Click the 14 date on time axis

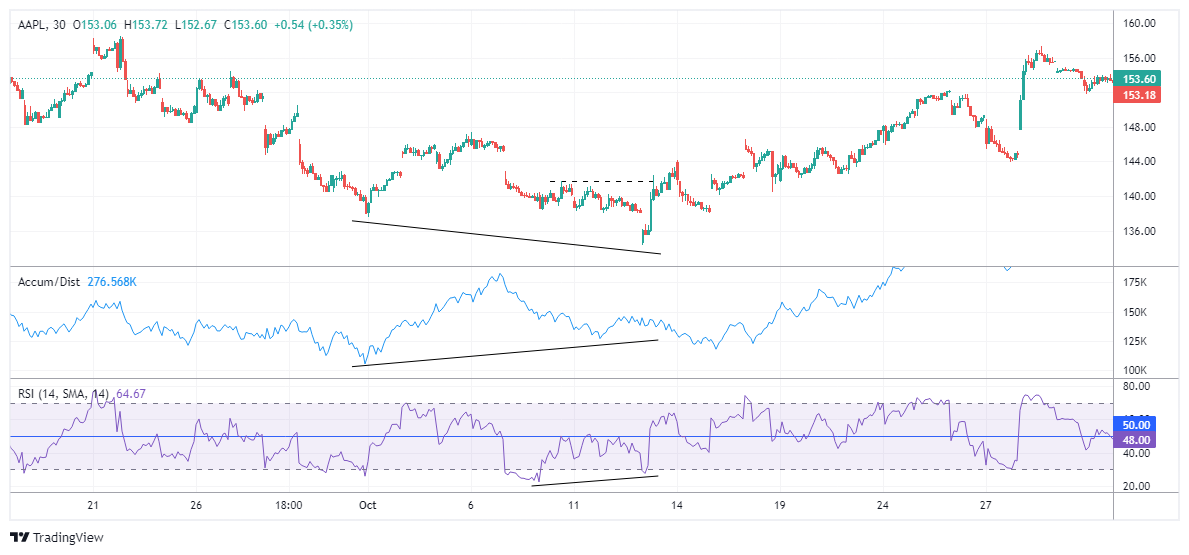tap(677, 506)
